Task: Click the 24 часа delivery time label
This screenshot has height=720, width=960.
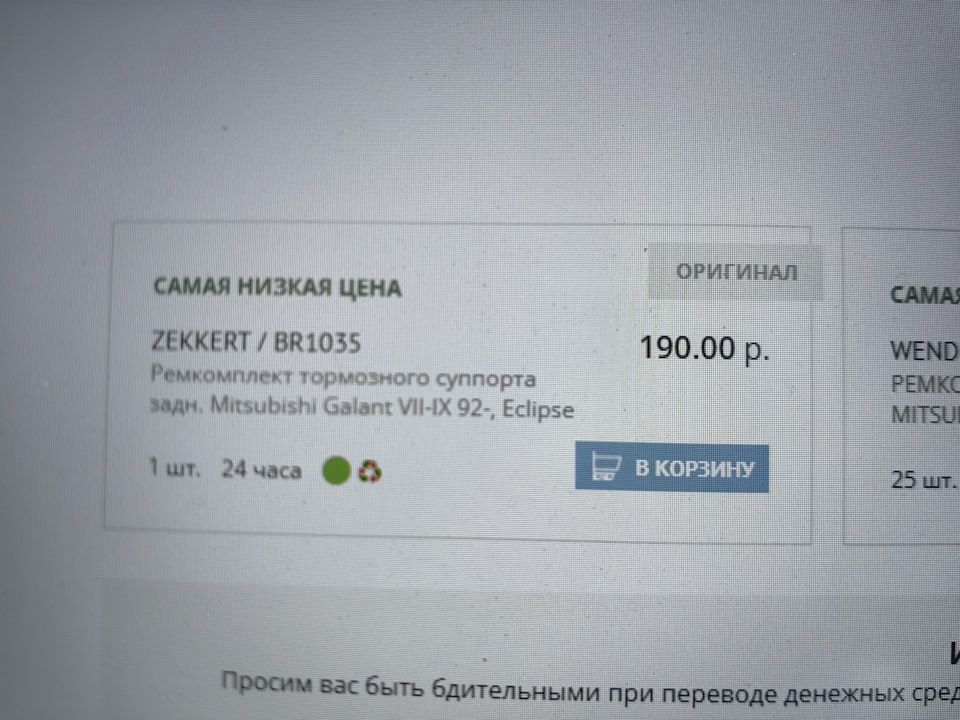Action: point(261,470)
